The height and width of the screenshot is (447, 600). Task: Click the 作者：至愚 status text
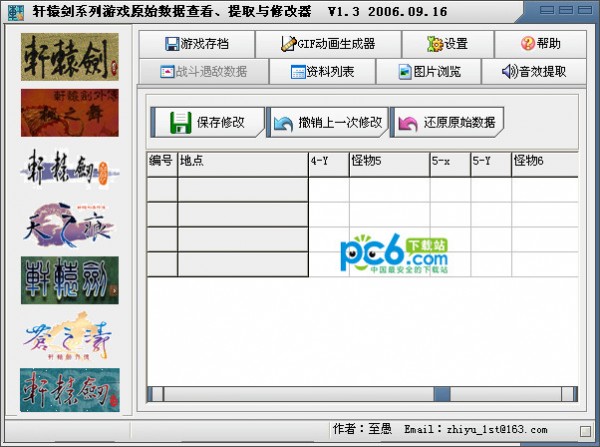(362, 429)
